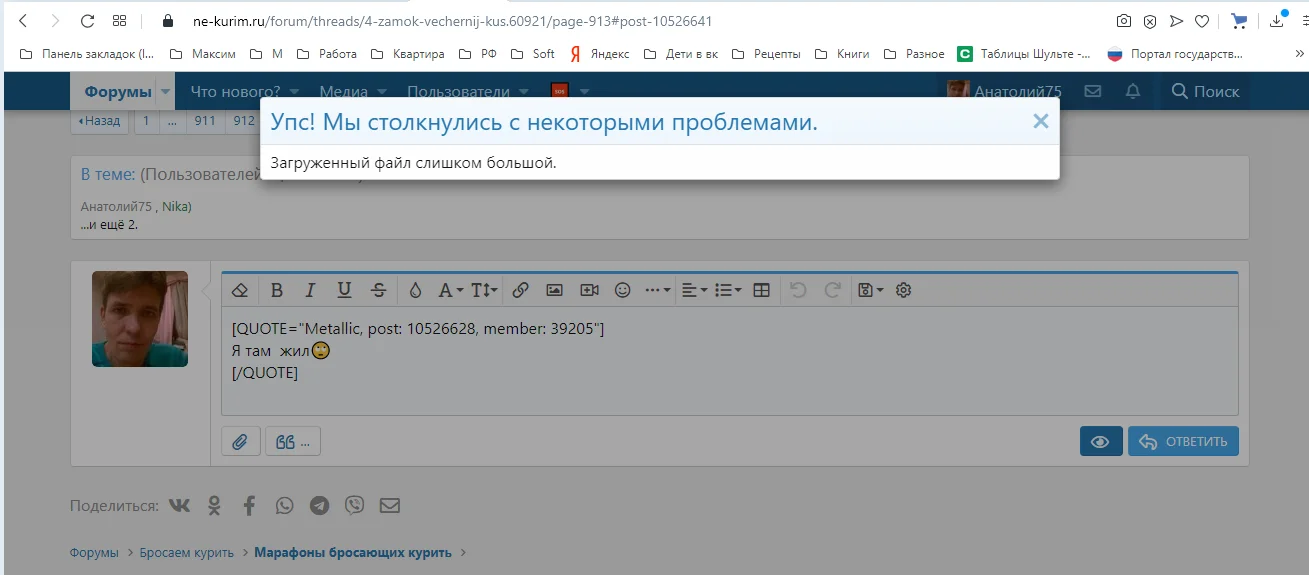1309x575 pixels.
Task: Open the Бросаем курить breadcrumb link
Action: coord(187,553)
